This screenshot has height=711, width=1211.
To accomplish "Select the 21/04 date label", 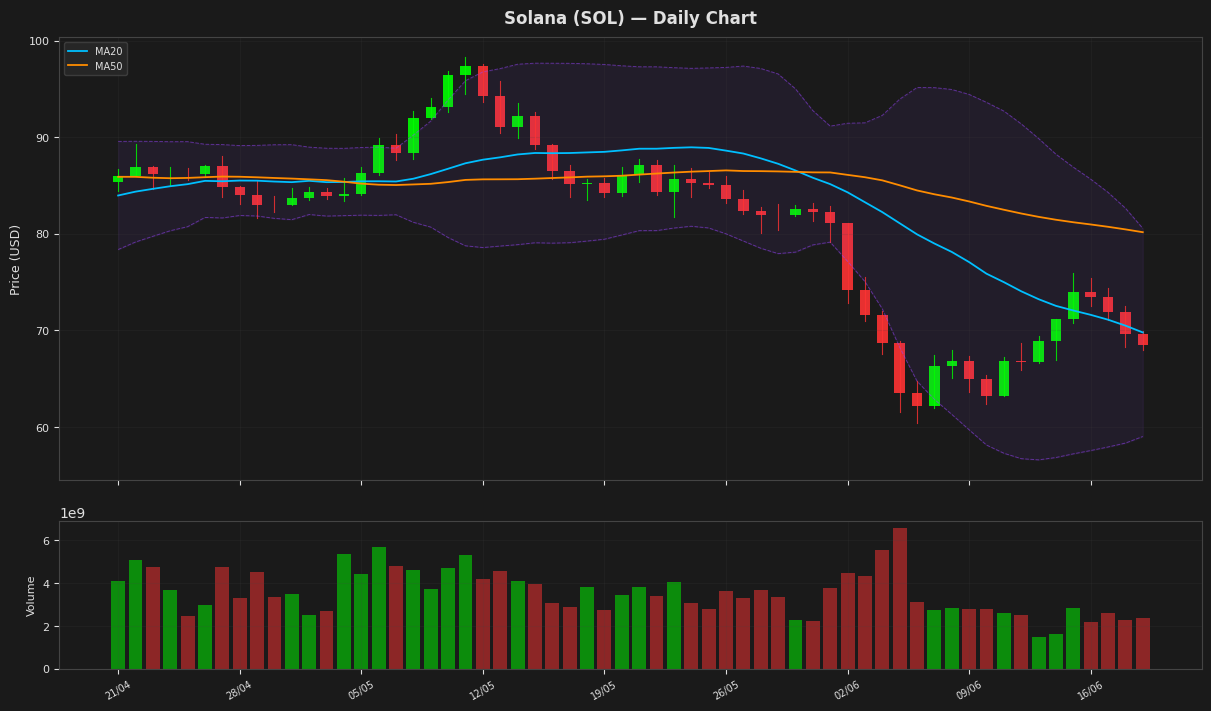I will pos(118,689).
